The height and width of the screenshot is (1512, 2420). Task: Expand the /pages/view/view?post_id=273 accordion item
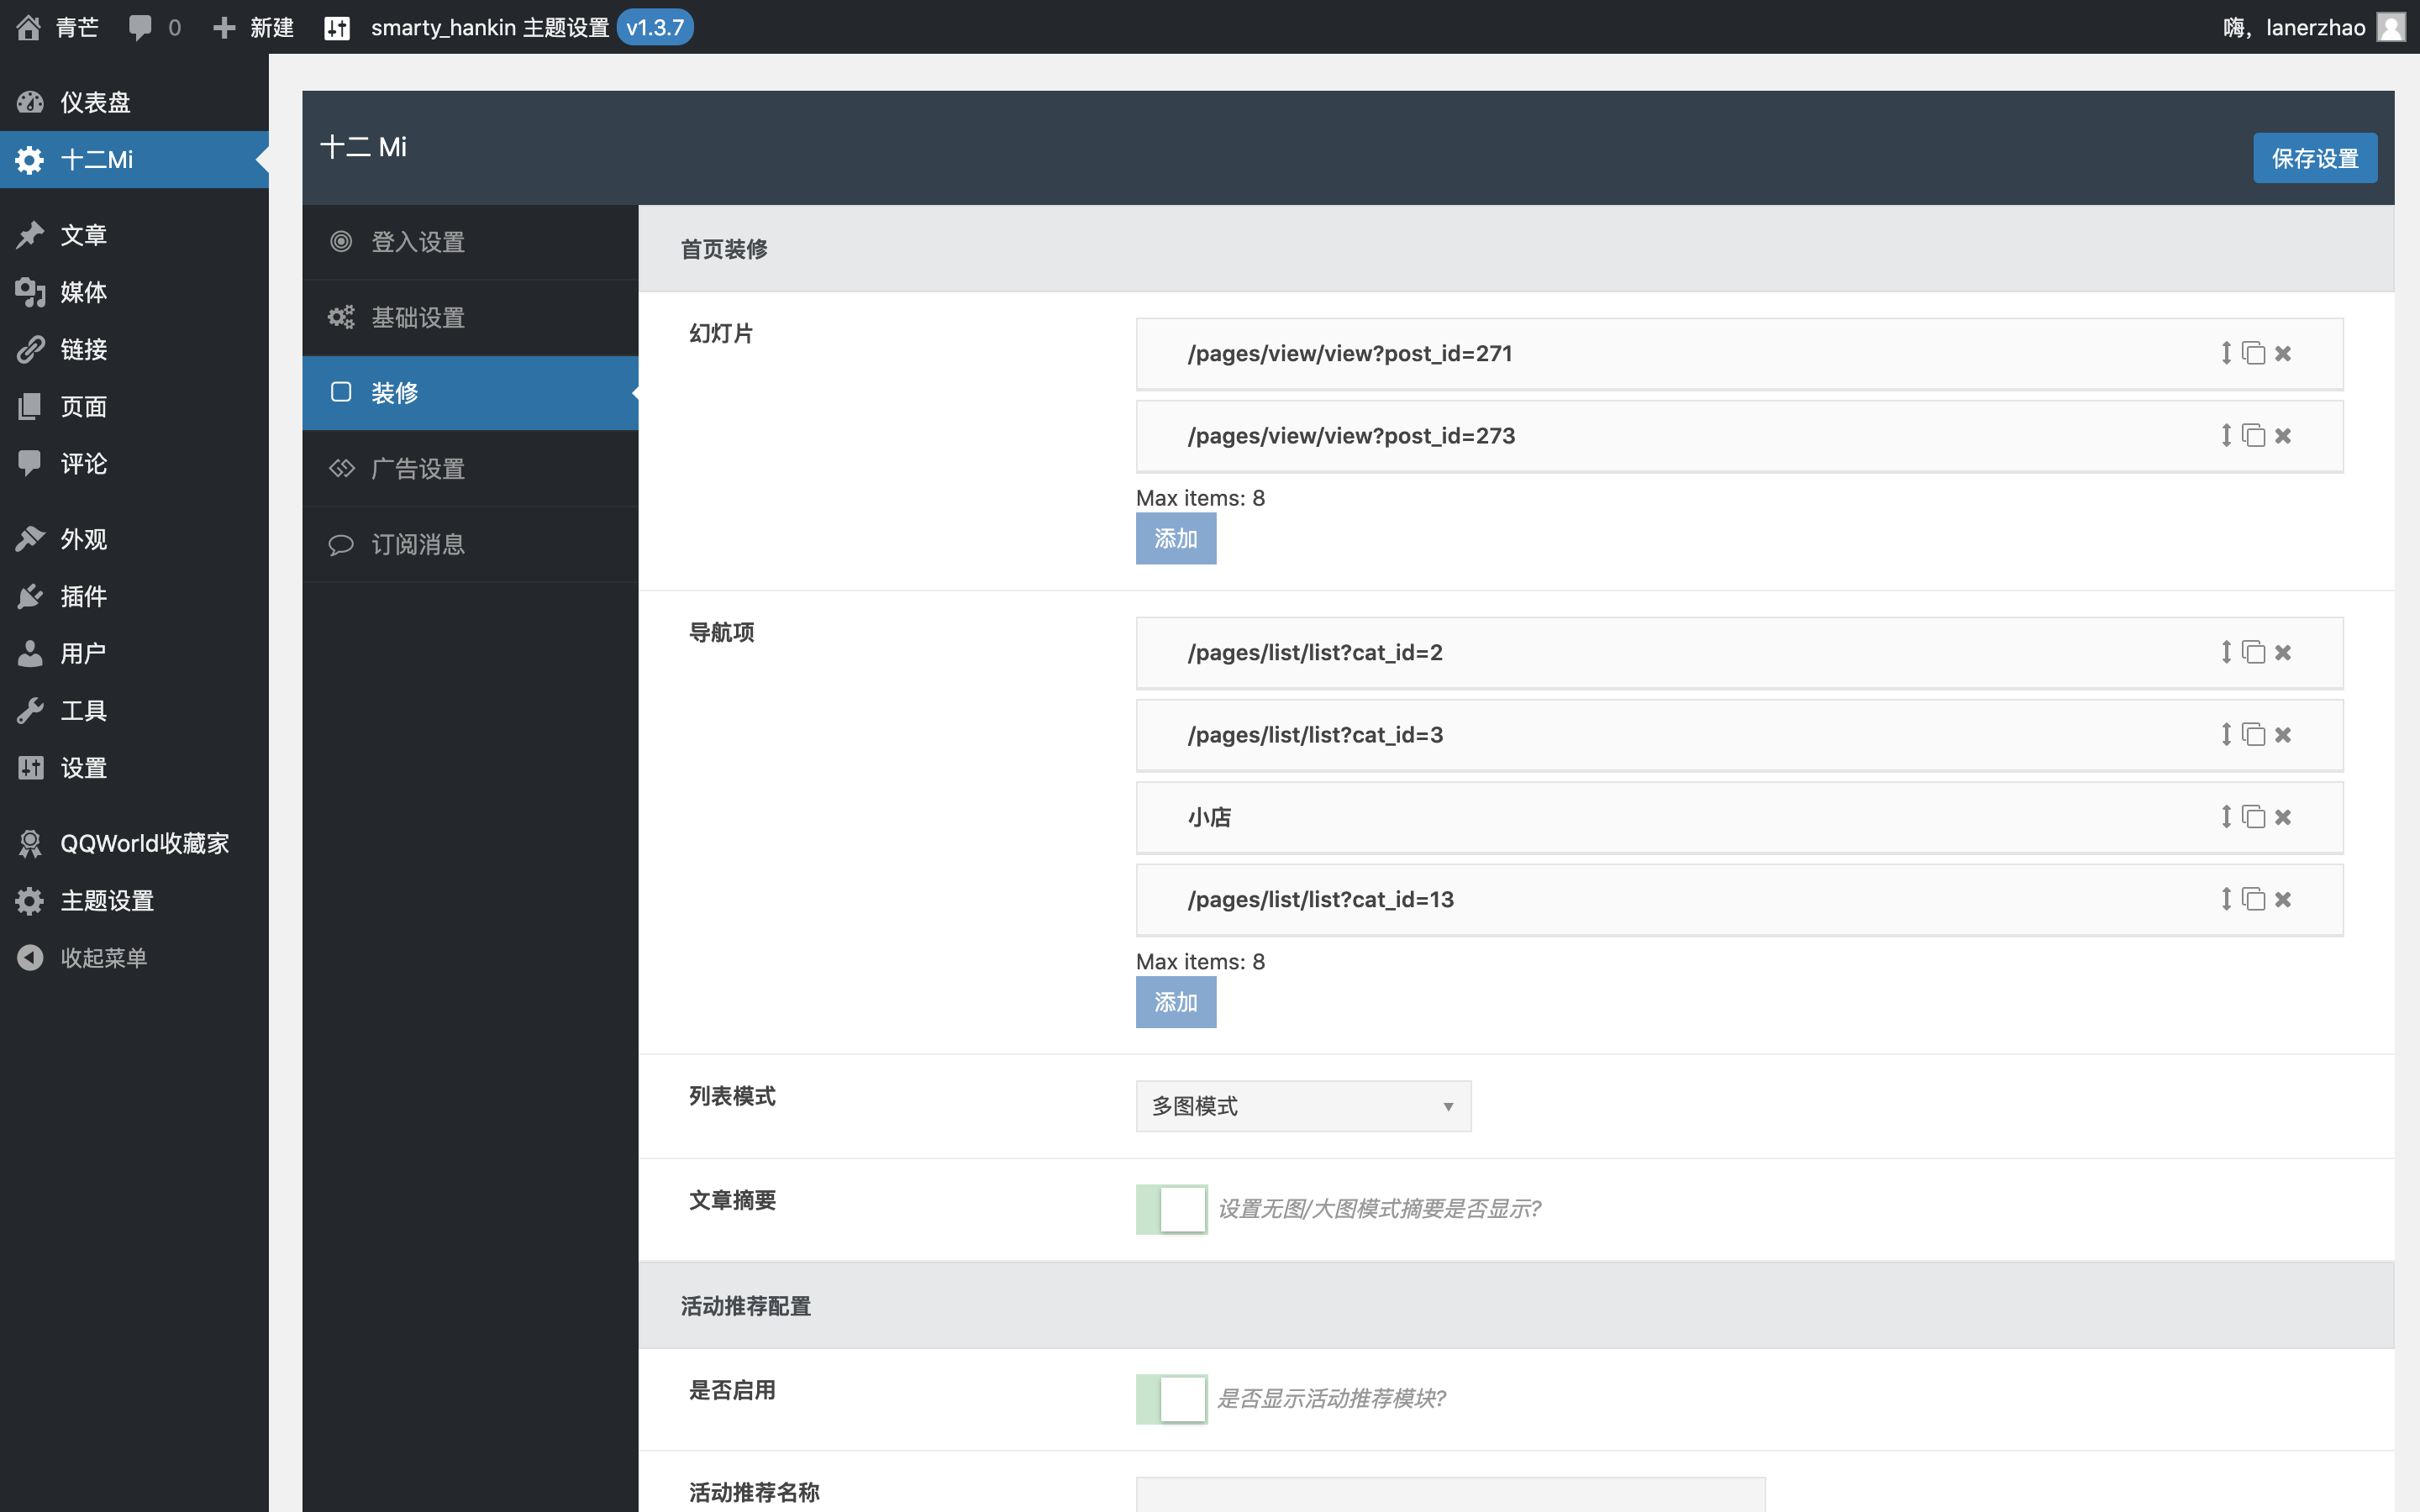click(x=1739, y=436)
